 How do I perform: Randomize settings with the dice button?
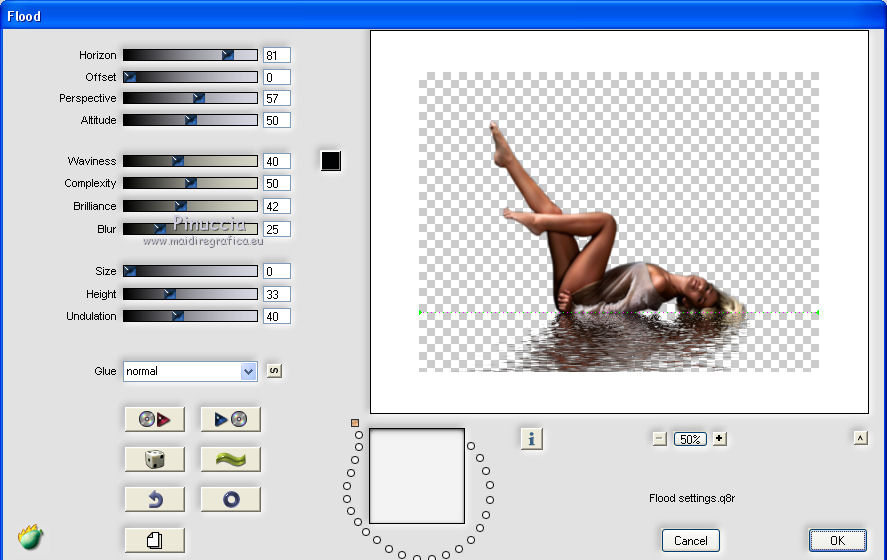tap(154, 459)
